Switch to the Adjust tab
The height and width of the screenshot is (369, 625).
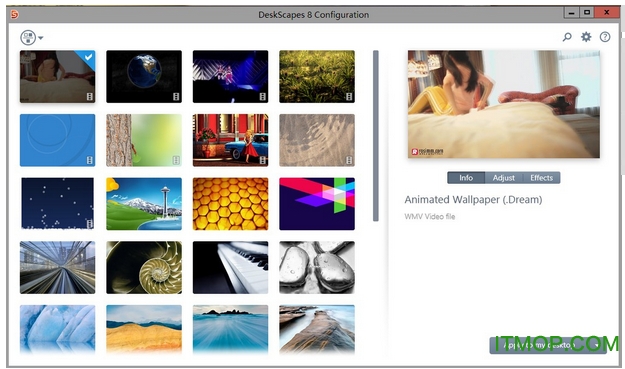(503, 178)
